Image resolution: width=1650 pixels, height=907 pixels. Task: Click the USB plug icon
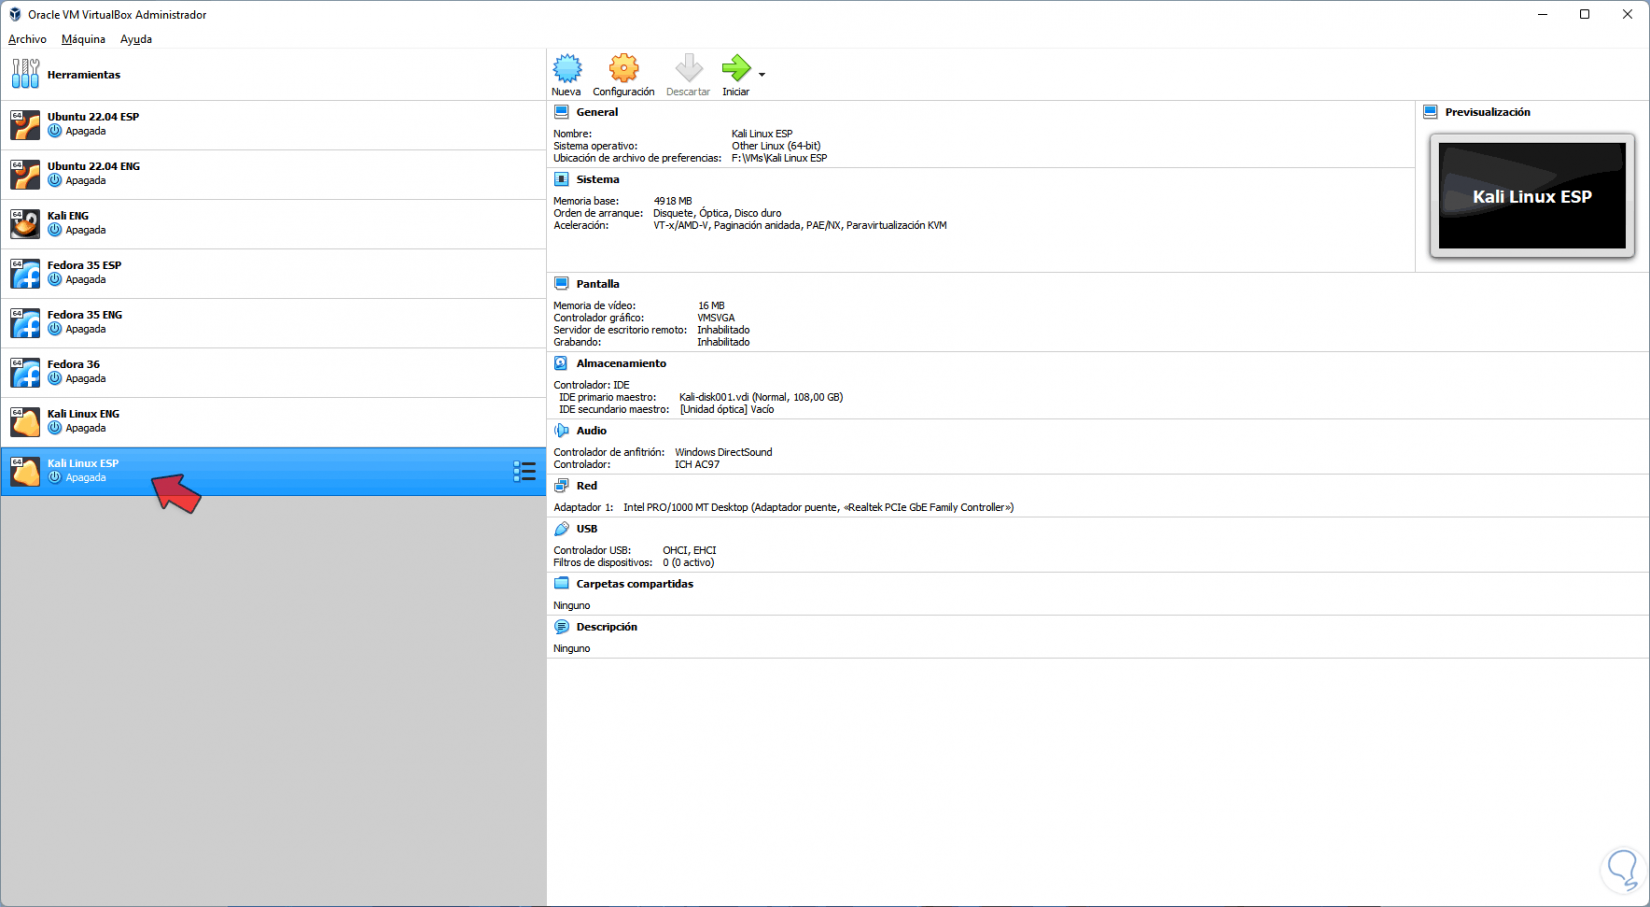561,529
